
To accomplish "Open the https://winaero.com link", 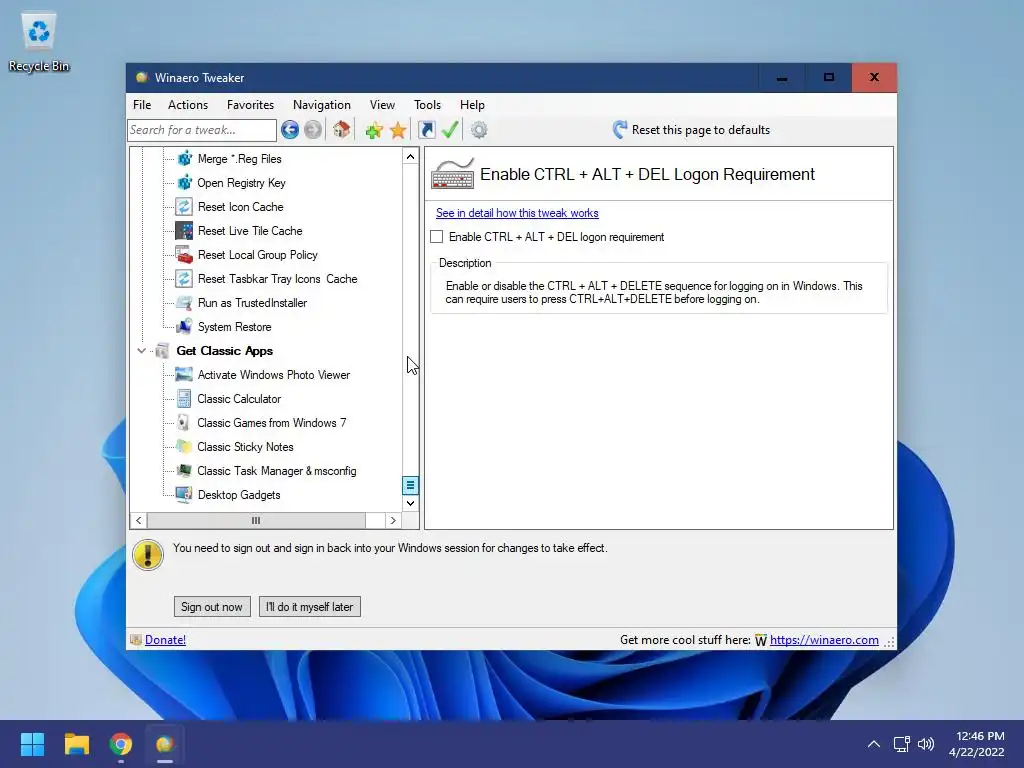I will click(824, 640).
